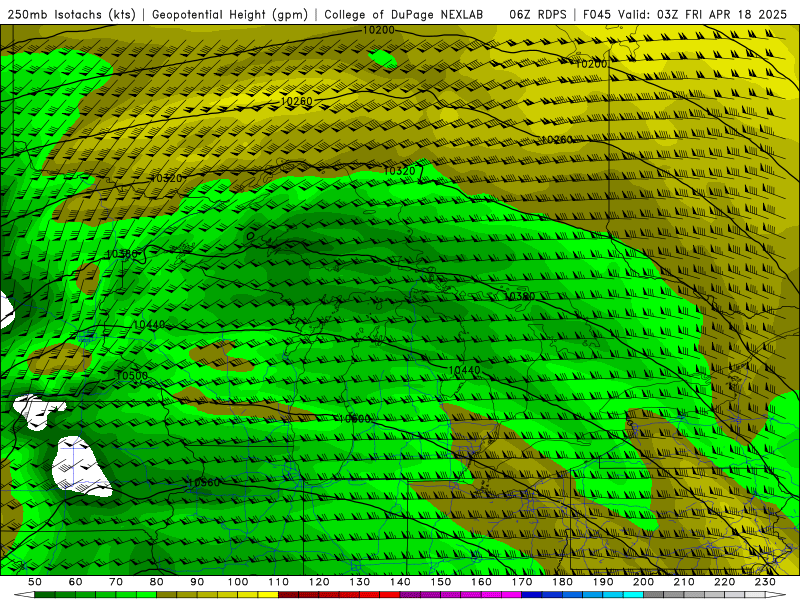The width and height of the screenshot is (800, 600).
Task: Click the 100 label on the color scale
Action: [237, 582]
